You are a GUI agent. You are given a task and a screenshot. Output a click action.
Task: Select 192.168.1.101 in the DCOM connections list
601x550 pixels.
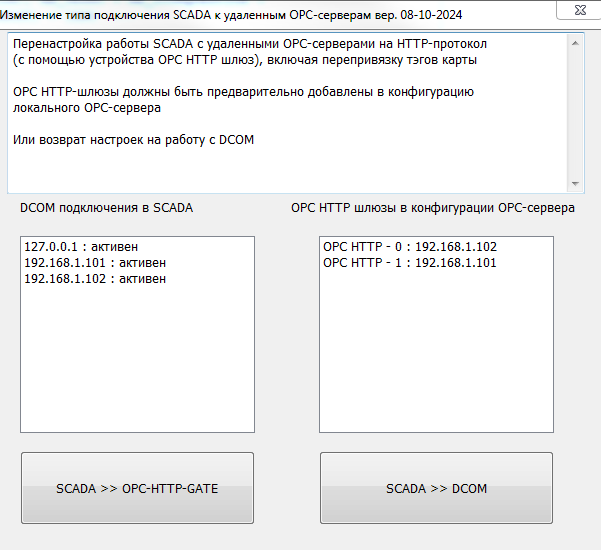click(x=94, y=263)
